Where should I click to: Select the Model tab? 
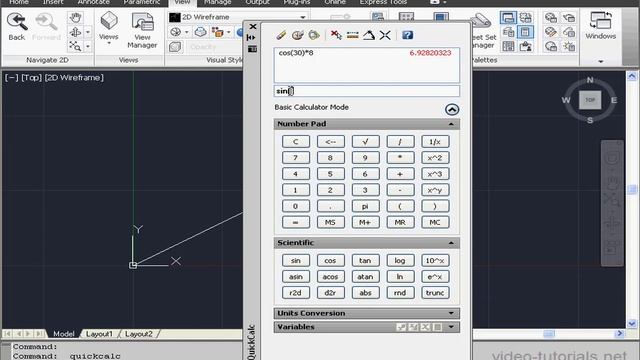pos(64,334)
